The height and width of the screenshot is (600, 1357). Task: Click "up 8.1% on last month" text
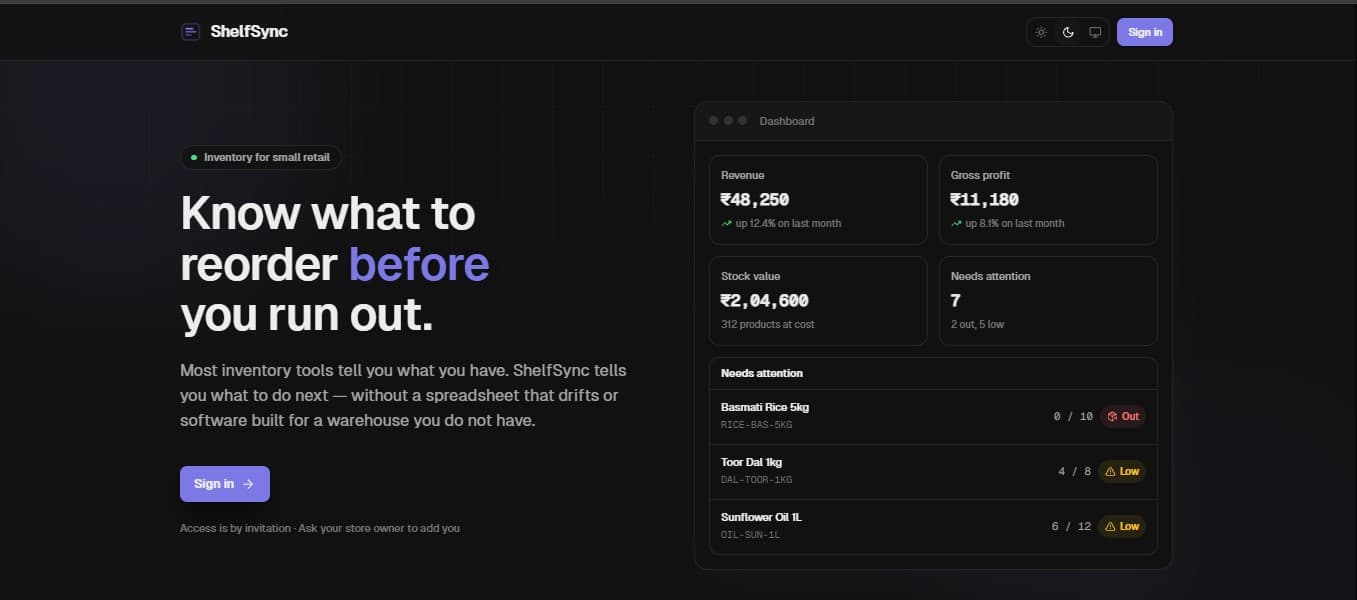coord(1015,224)
